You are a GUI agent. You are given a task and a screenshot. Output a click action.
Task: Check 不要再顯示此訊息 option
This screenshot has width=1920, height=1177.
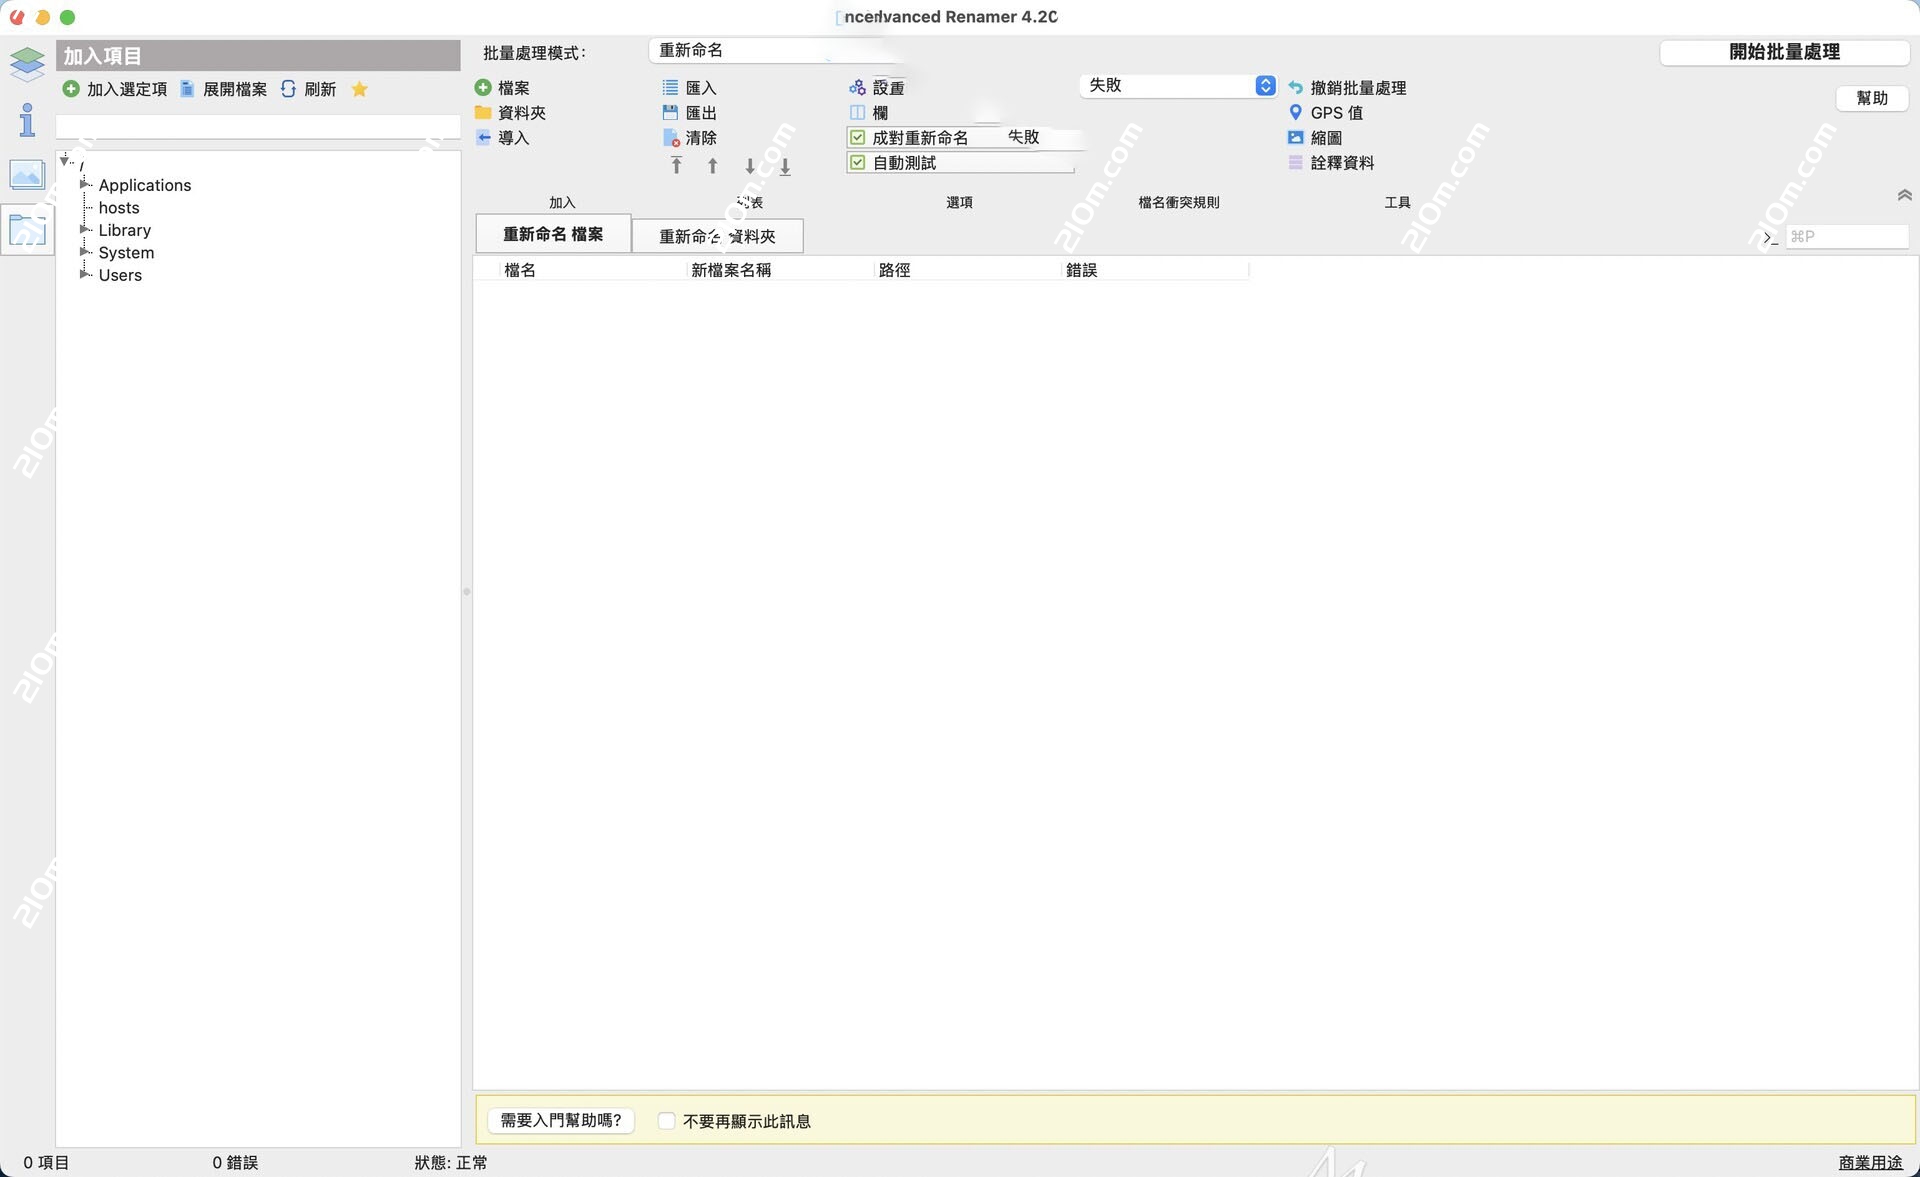coord(666,1121)
